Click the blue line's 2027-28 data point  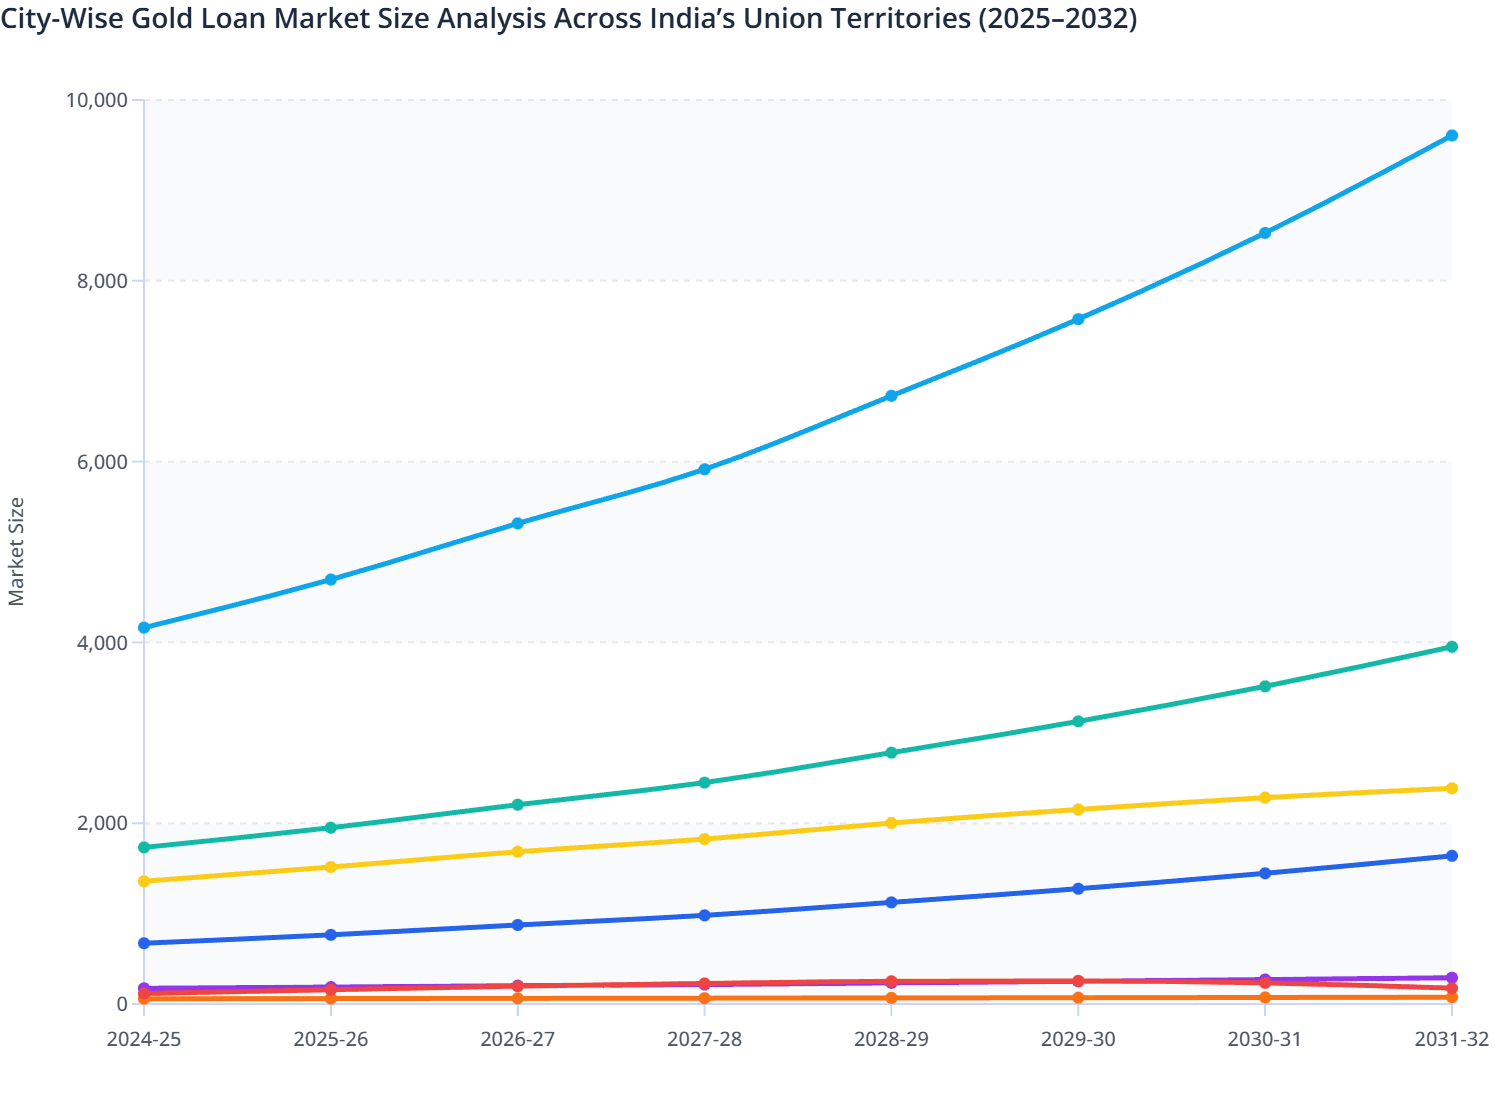tap(703, 914)
